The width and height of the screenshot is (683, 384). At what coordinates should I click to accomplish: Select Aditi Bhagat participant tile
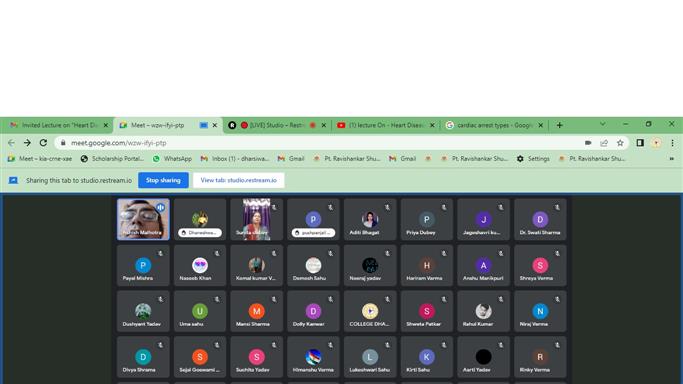pos(370,219)
